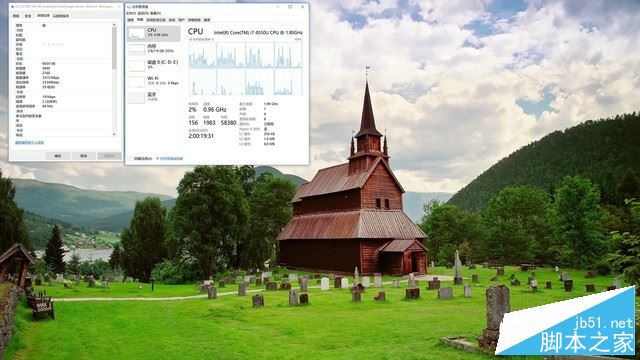Open the 打开资源监视器 (Resource Monitor) link
This screenshot has height=360, width=640.
170,158
